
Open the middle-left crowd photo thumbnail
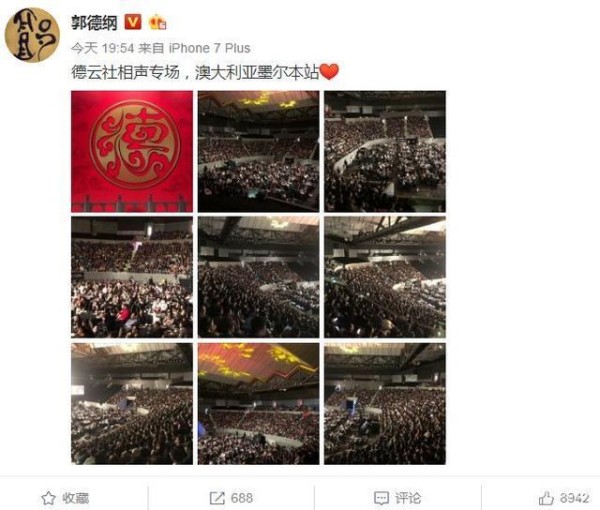[x=132, y=277]
